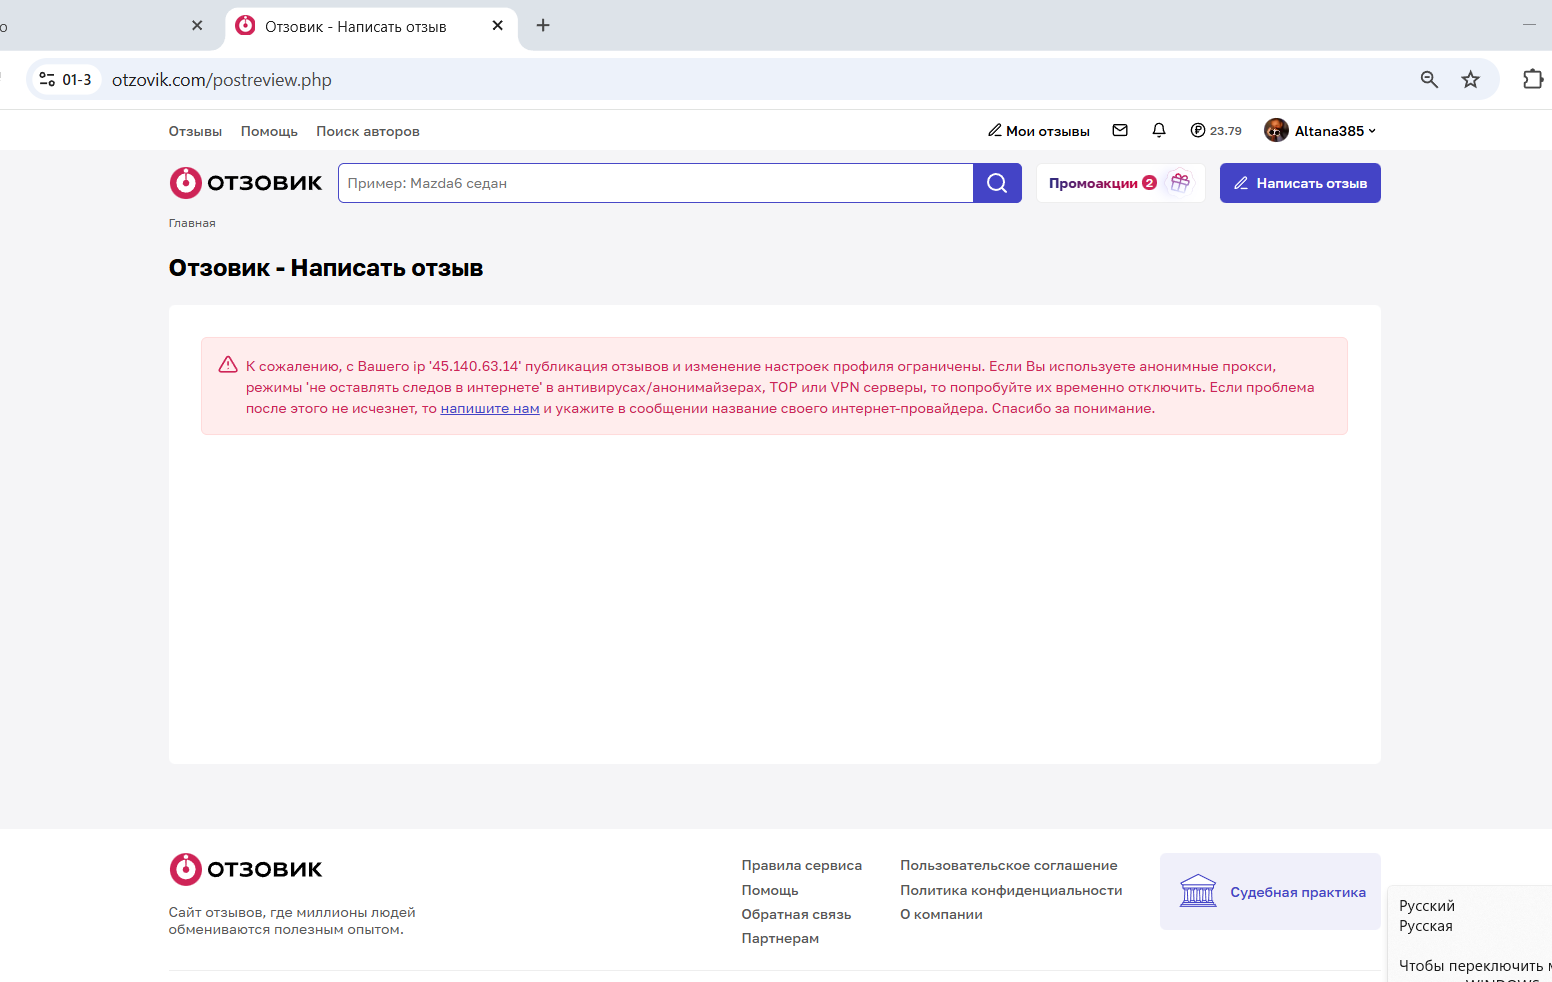Close the first browser tab
Image resolution: width=1552 pixels, height=982 pixels.
pos(197,26)
